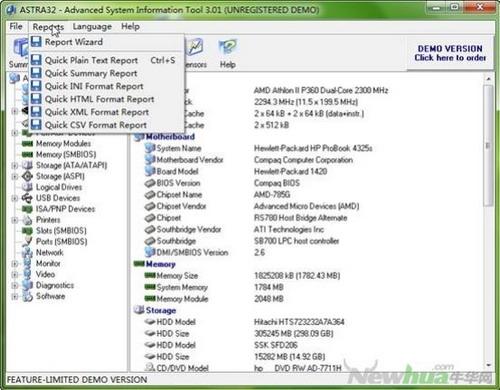Select ISA/PNP Devices tree node
Screen dimensions: 500x390
65,209
